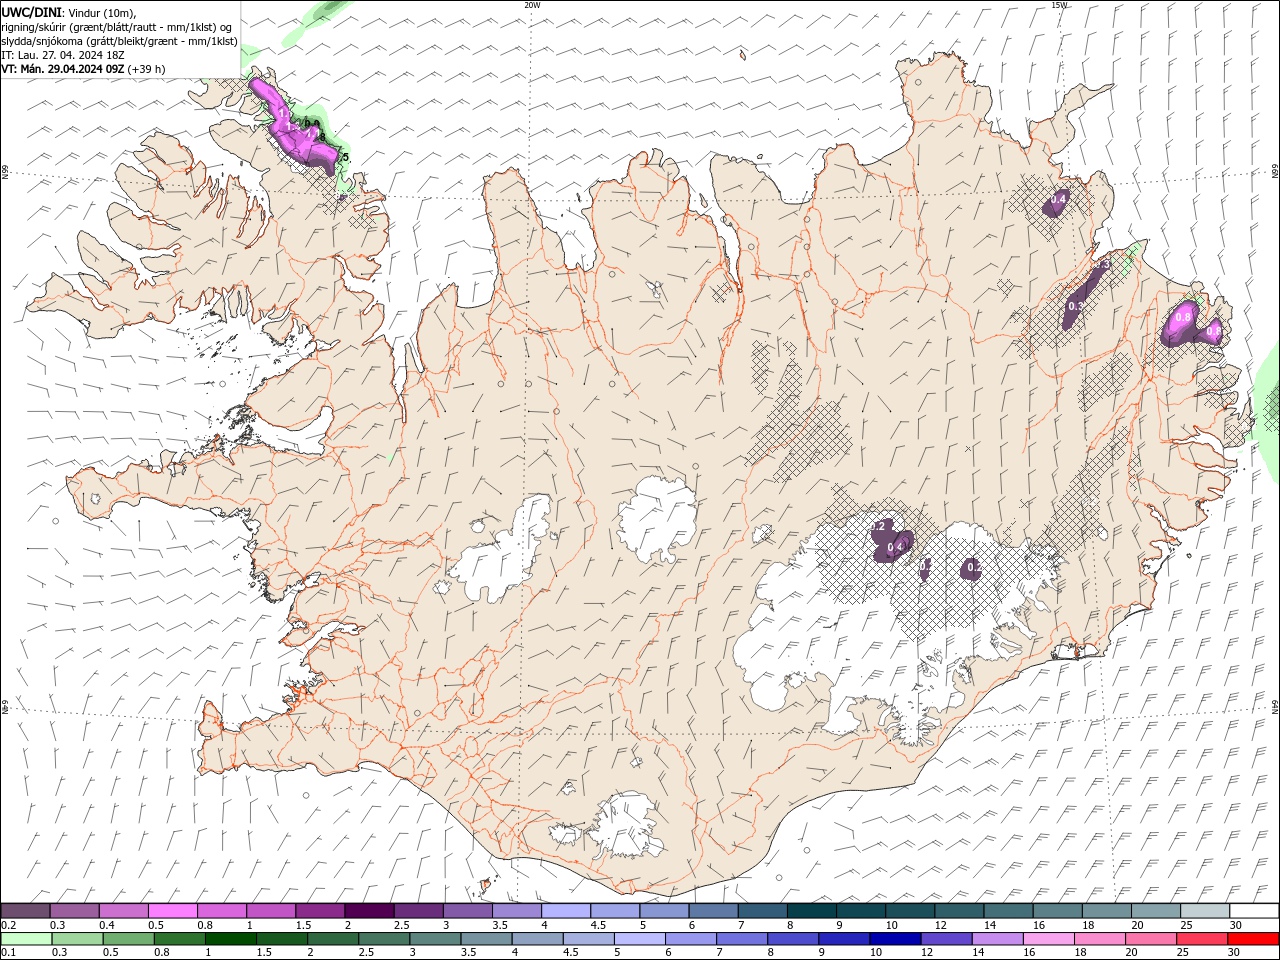Click the bright red 30 swatch in lower legend

[x=1253, y=939]
